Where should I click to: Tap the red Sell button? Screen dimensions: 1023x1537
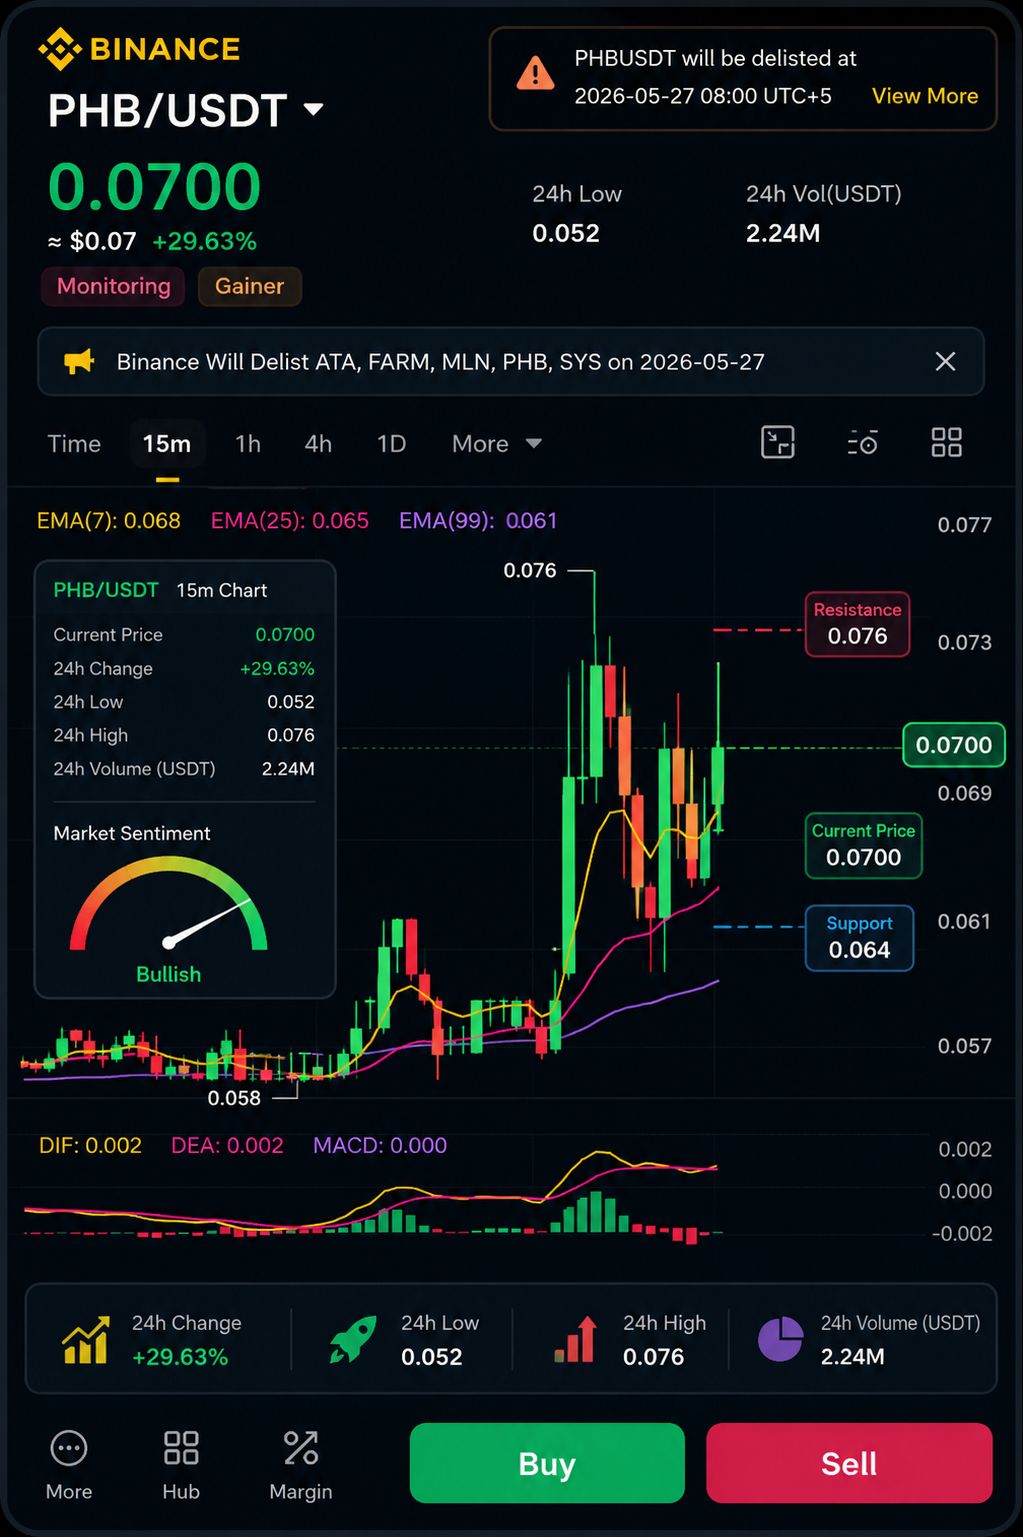849,1463
